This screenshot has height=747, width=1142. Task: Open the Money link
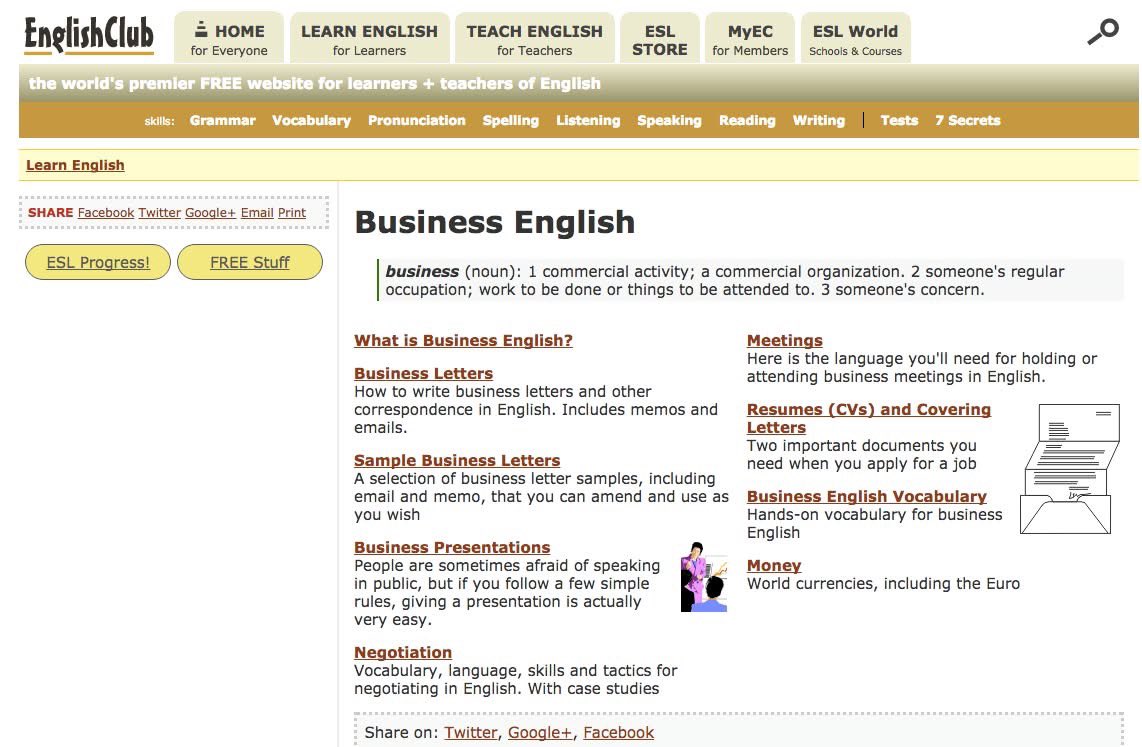point(773,565)
